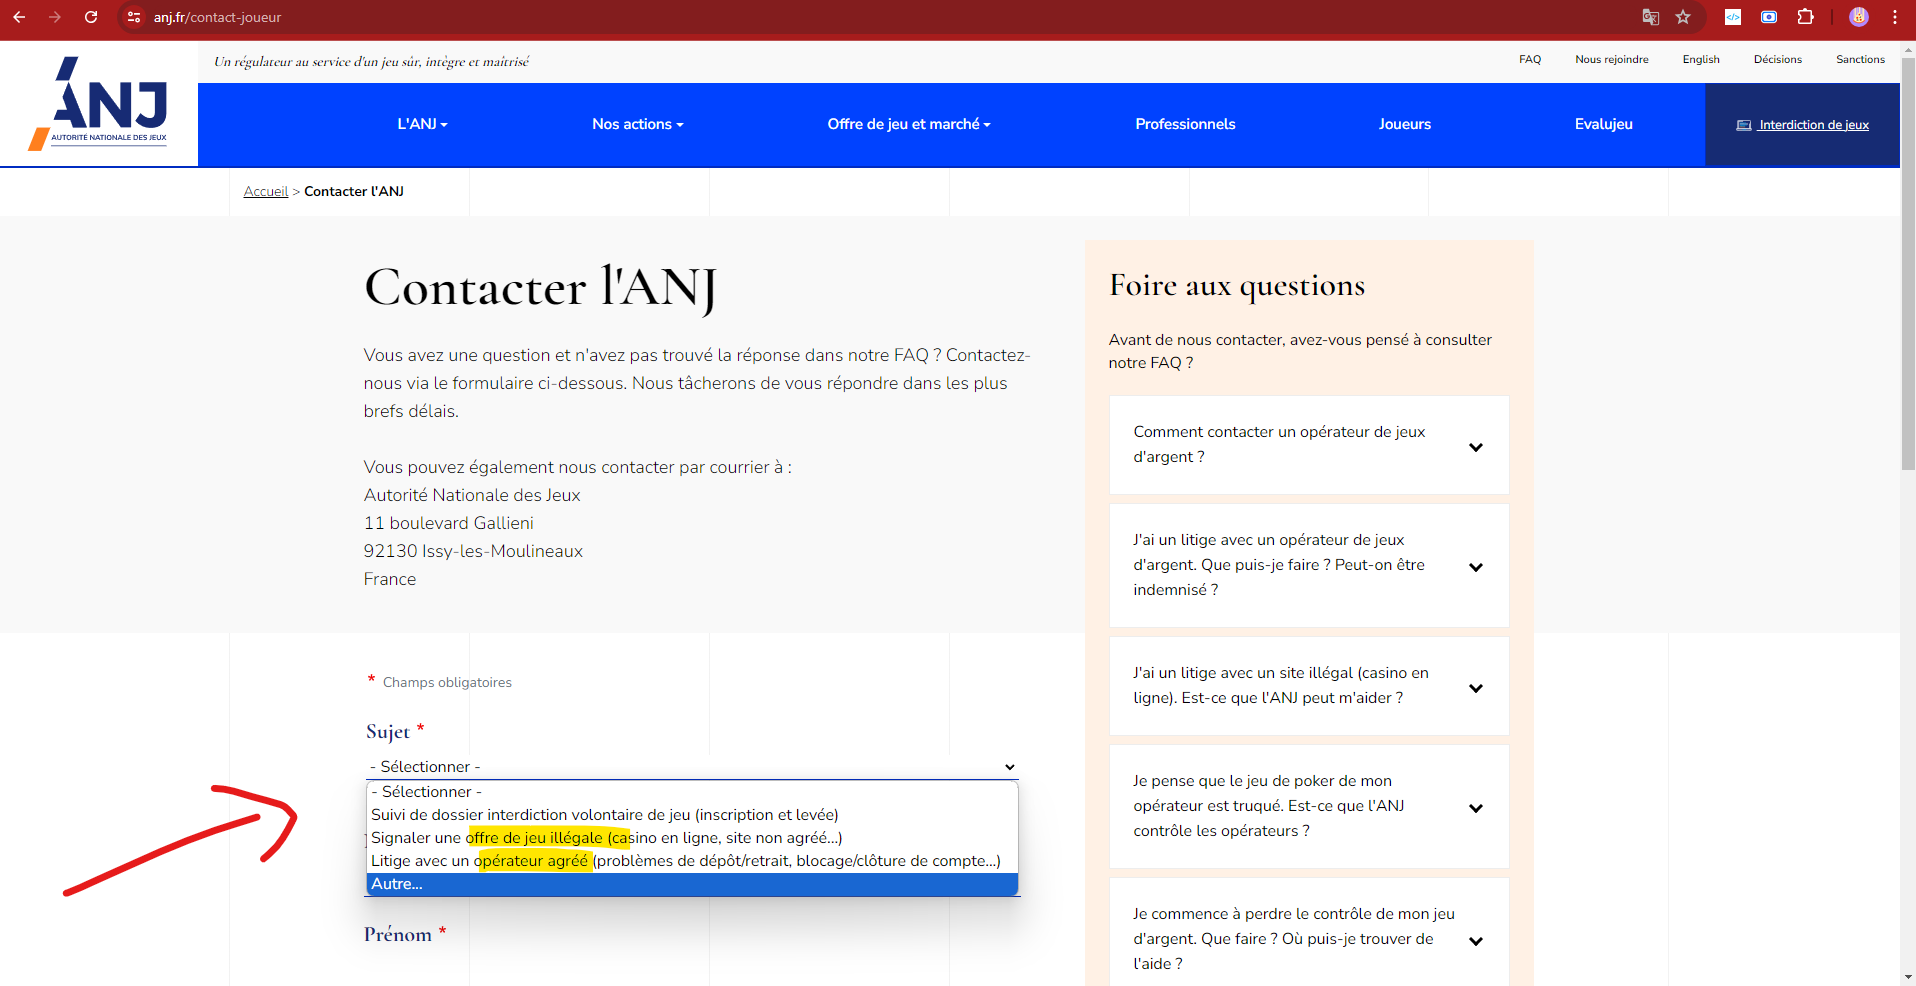Open the Décisions link

coord(1777,59)
